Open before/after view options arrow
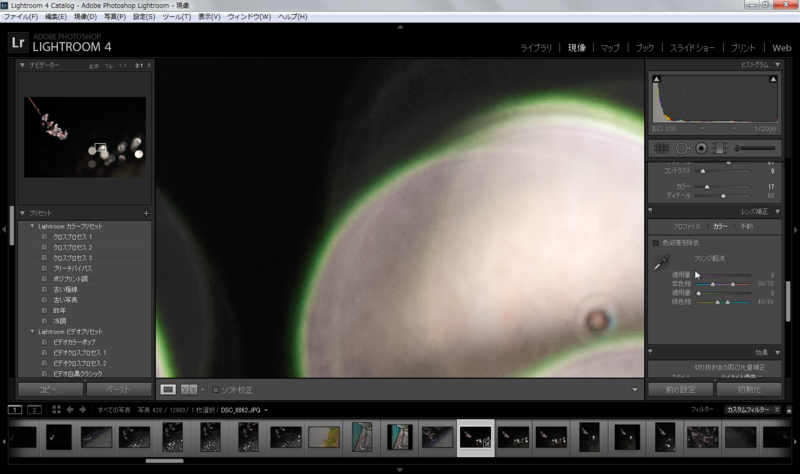 pos(203,390)
